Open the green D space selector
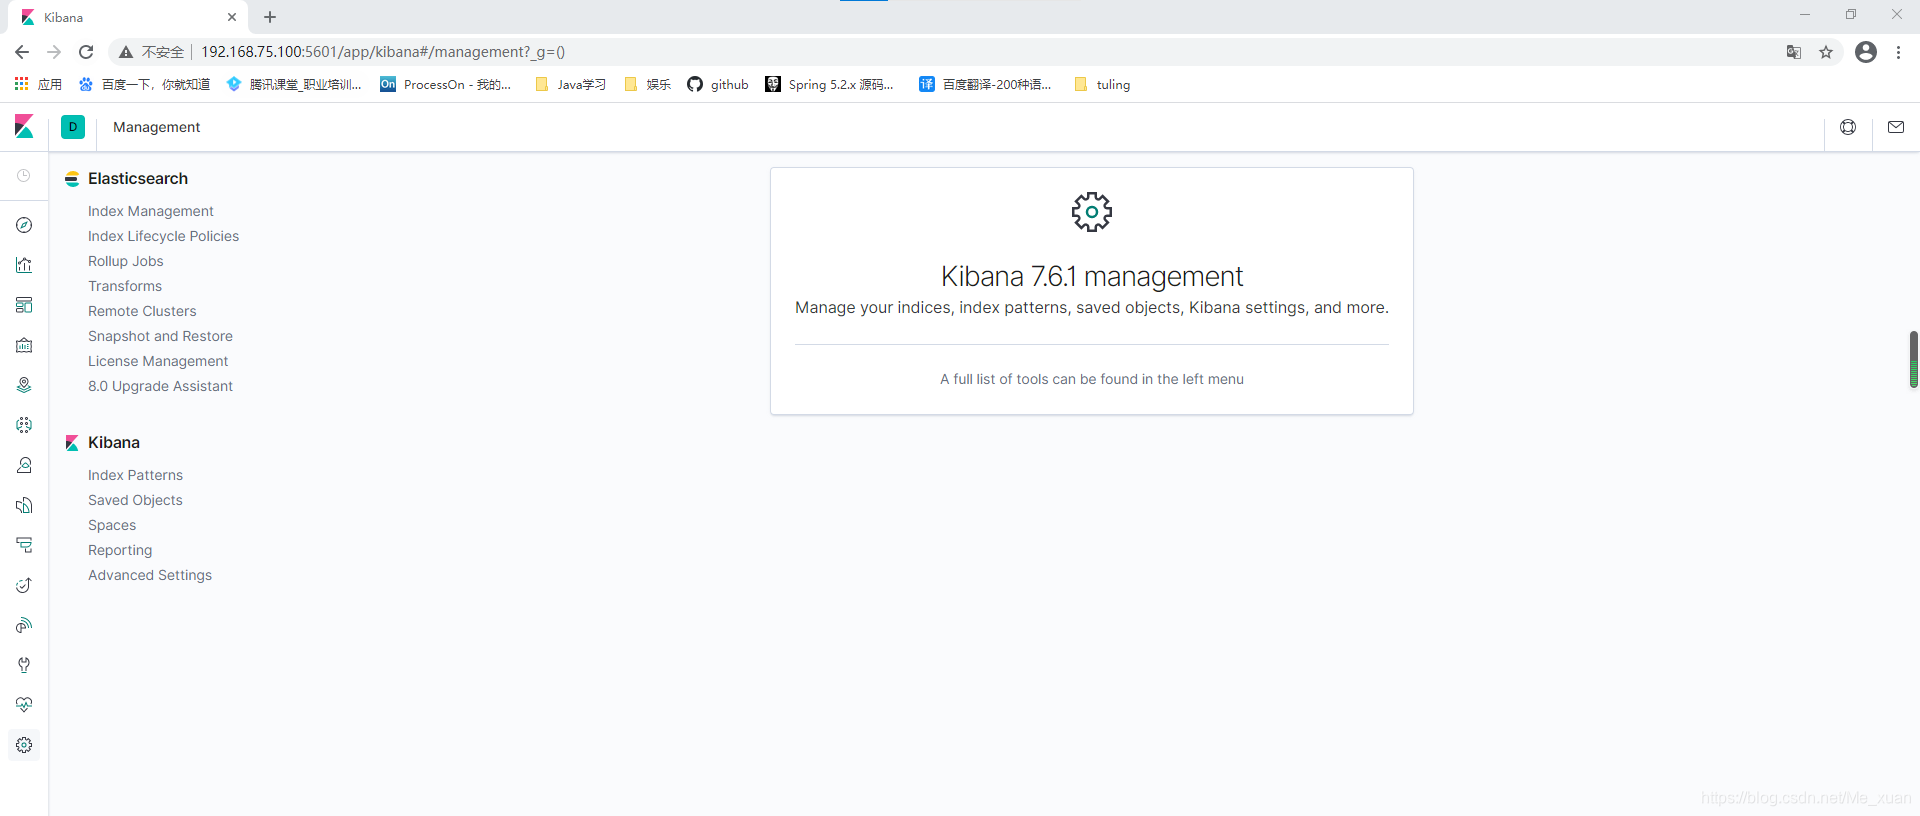This screenshot has width=1920, height=816. [x=73, y=127]
